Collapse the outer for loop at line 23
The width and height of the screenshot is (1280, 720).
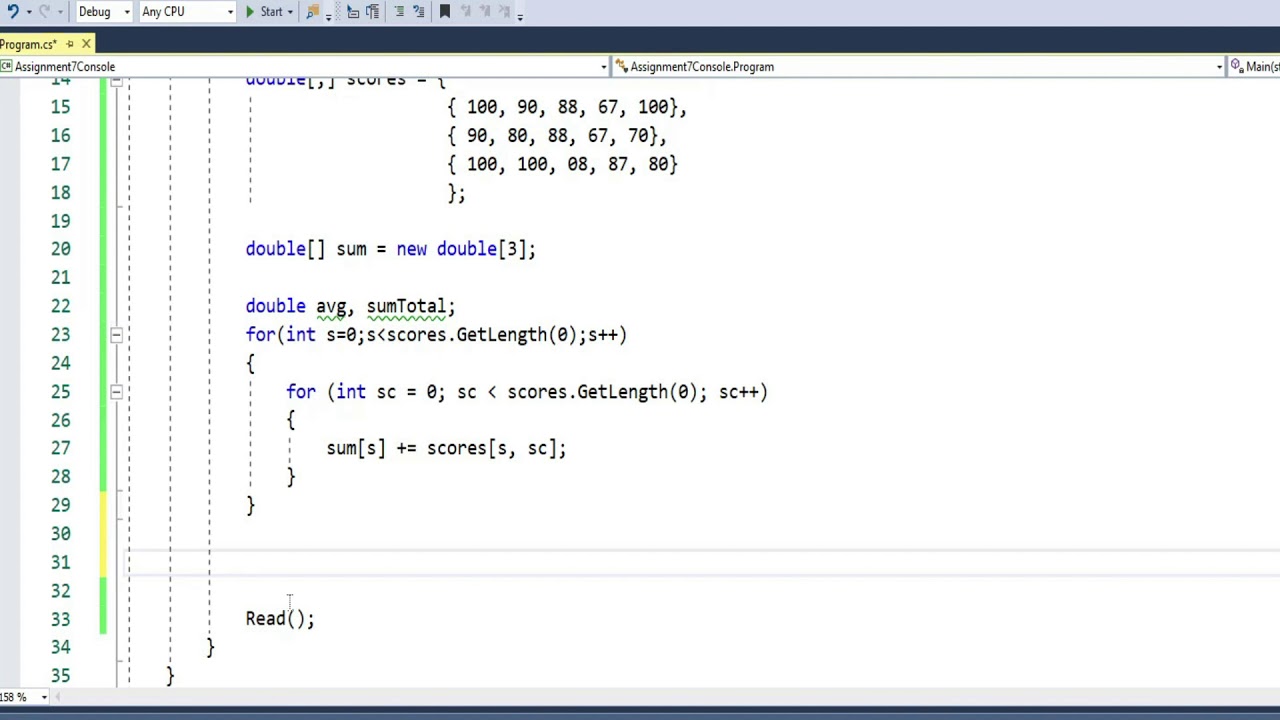pyautogui.click(x=116, y=335)
